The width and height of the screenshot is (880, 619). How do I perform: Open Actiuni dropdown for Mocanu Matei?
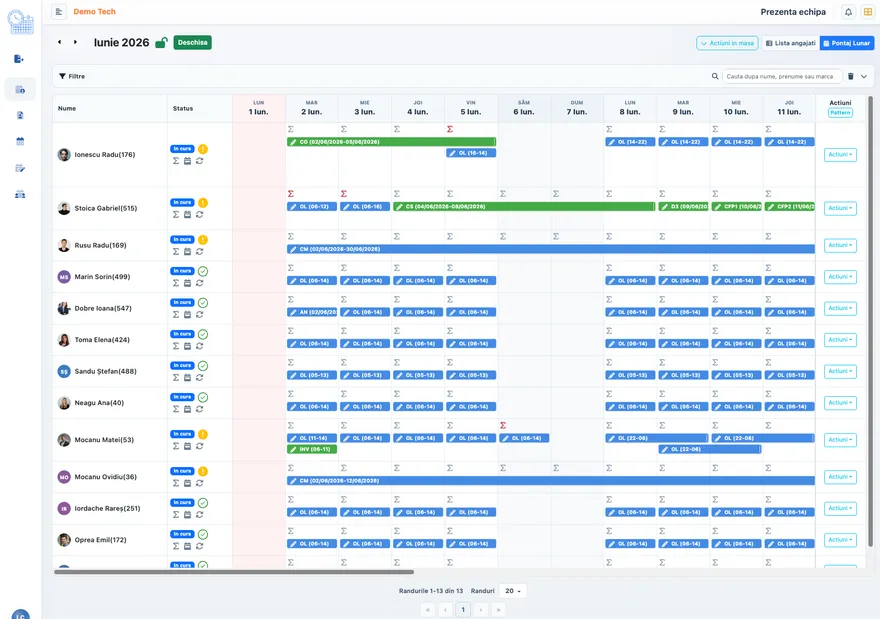840,440
